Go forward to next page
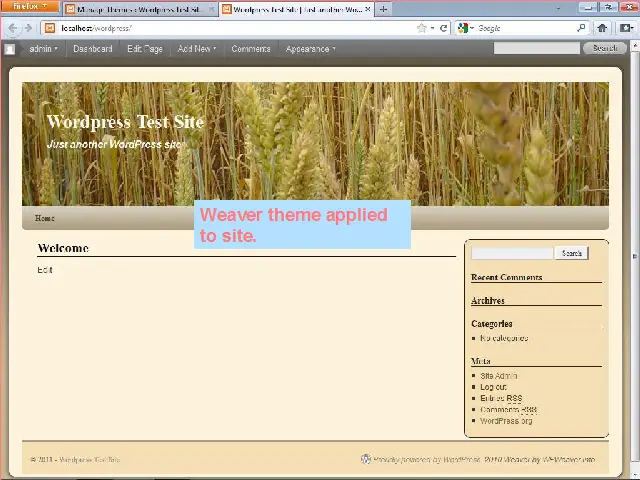The height and width of the screenshot is (480, 640). (28, 28)
